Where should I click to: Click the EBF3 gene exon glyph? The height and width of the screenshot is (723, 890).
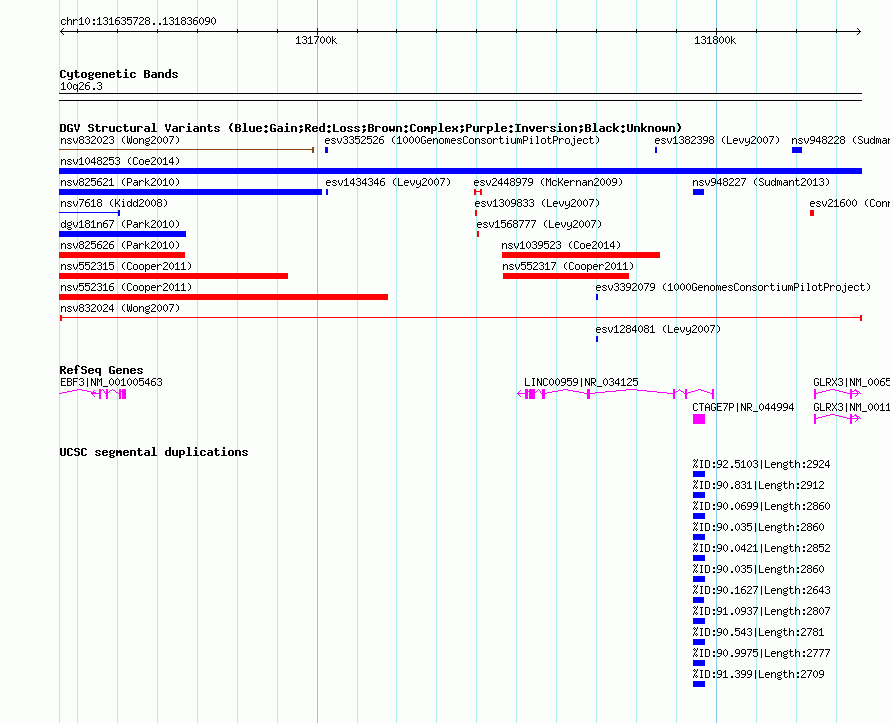tap(93, 393)
